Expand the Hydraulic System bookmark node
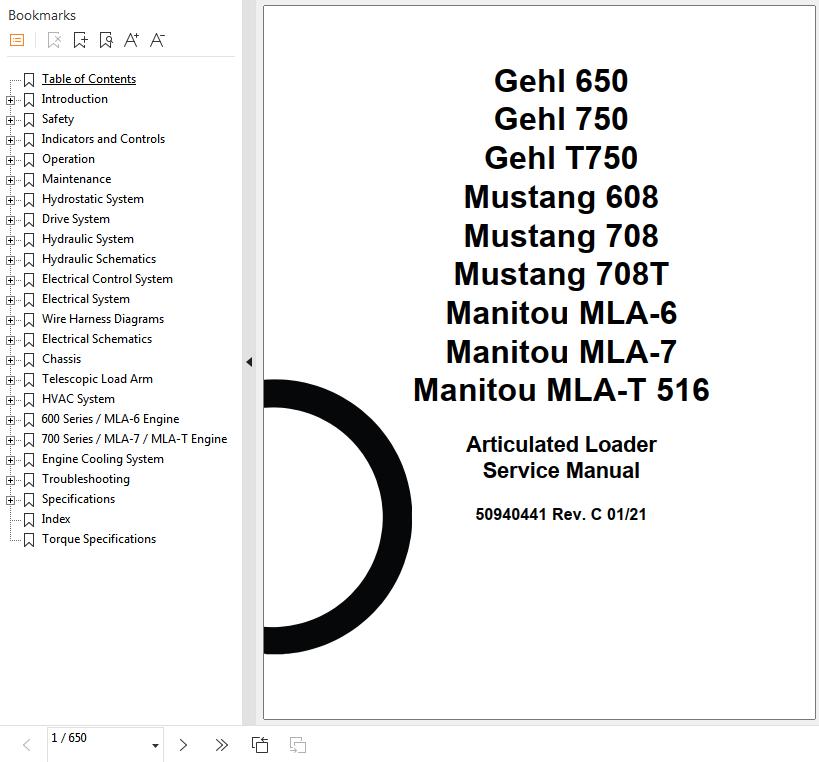Image resolution: width=819 pixels, height=762 pixels. (11, 240)
